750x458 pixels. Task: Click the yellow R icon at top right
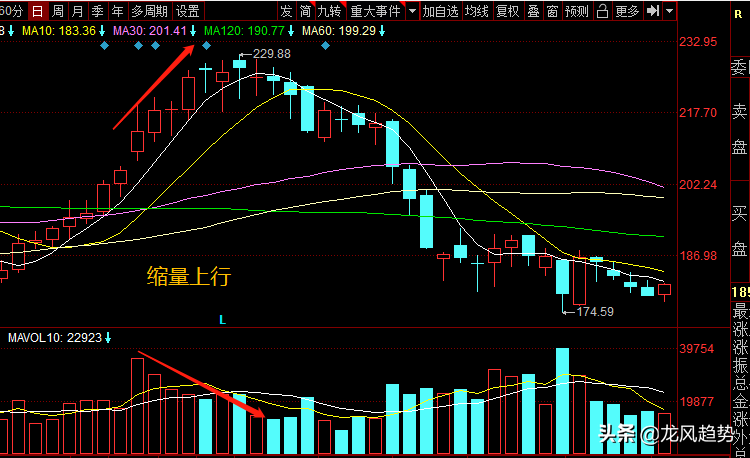pyautogui.click(x=739, y=14)
